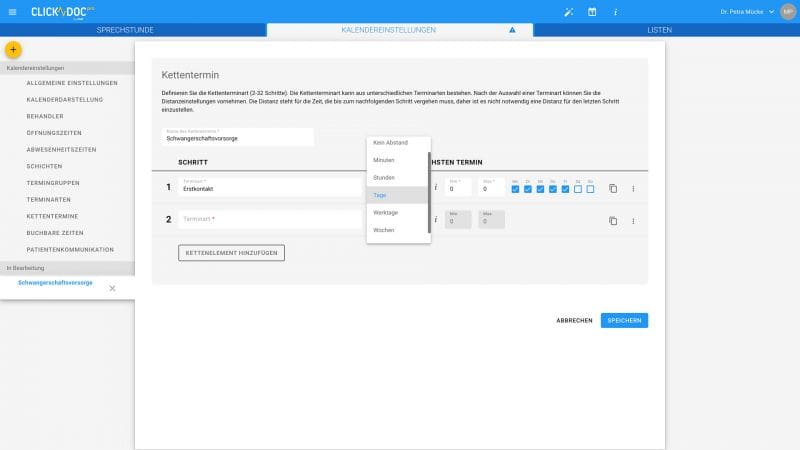Click 'Kettenelement hinzufügen' button
Screen dimensions: 800x450
click(231, 253)
